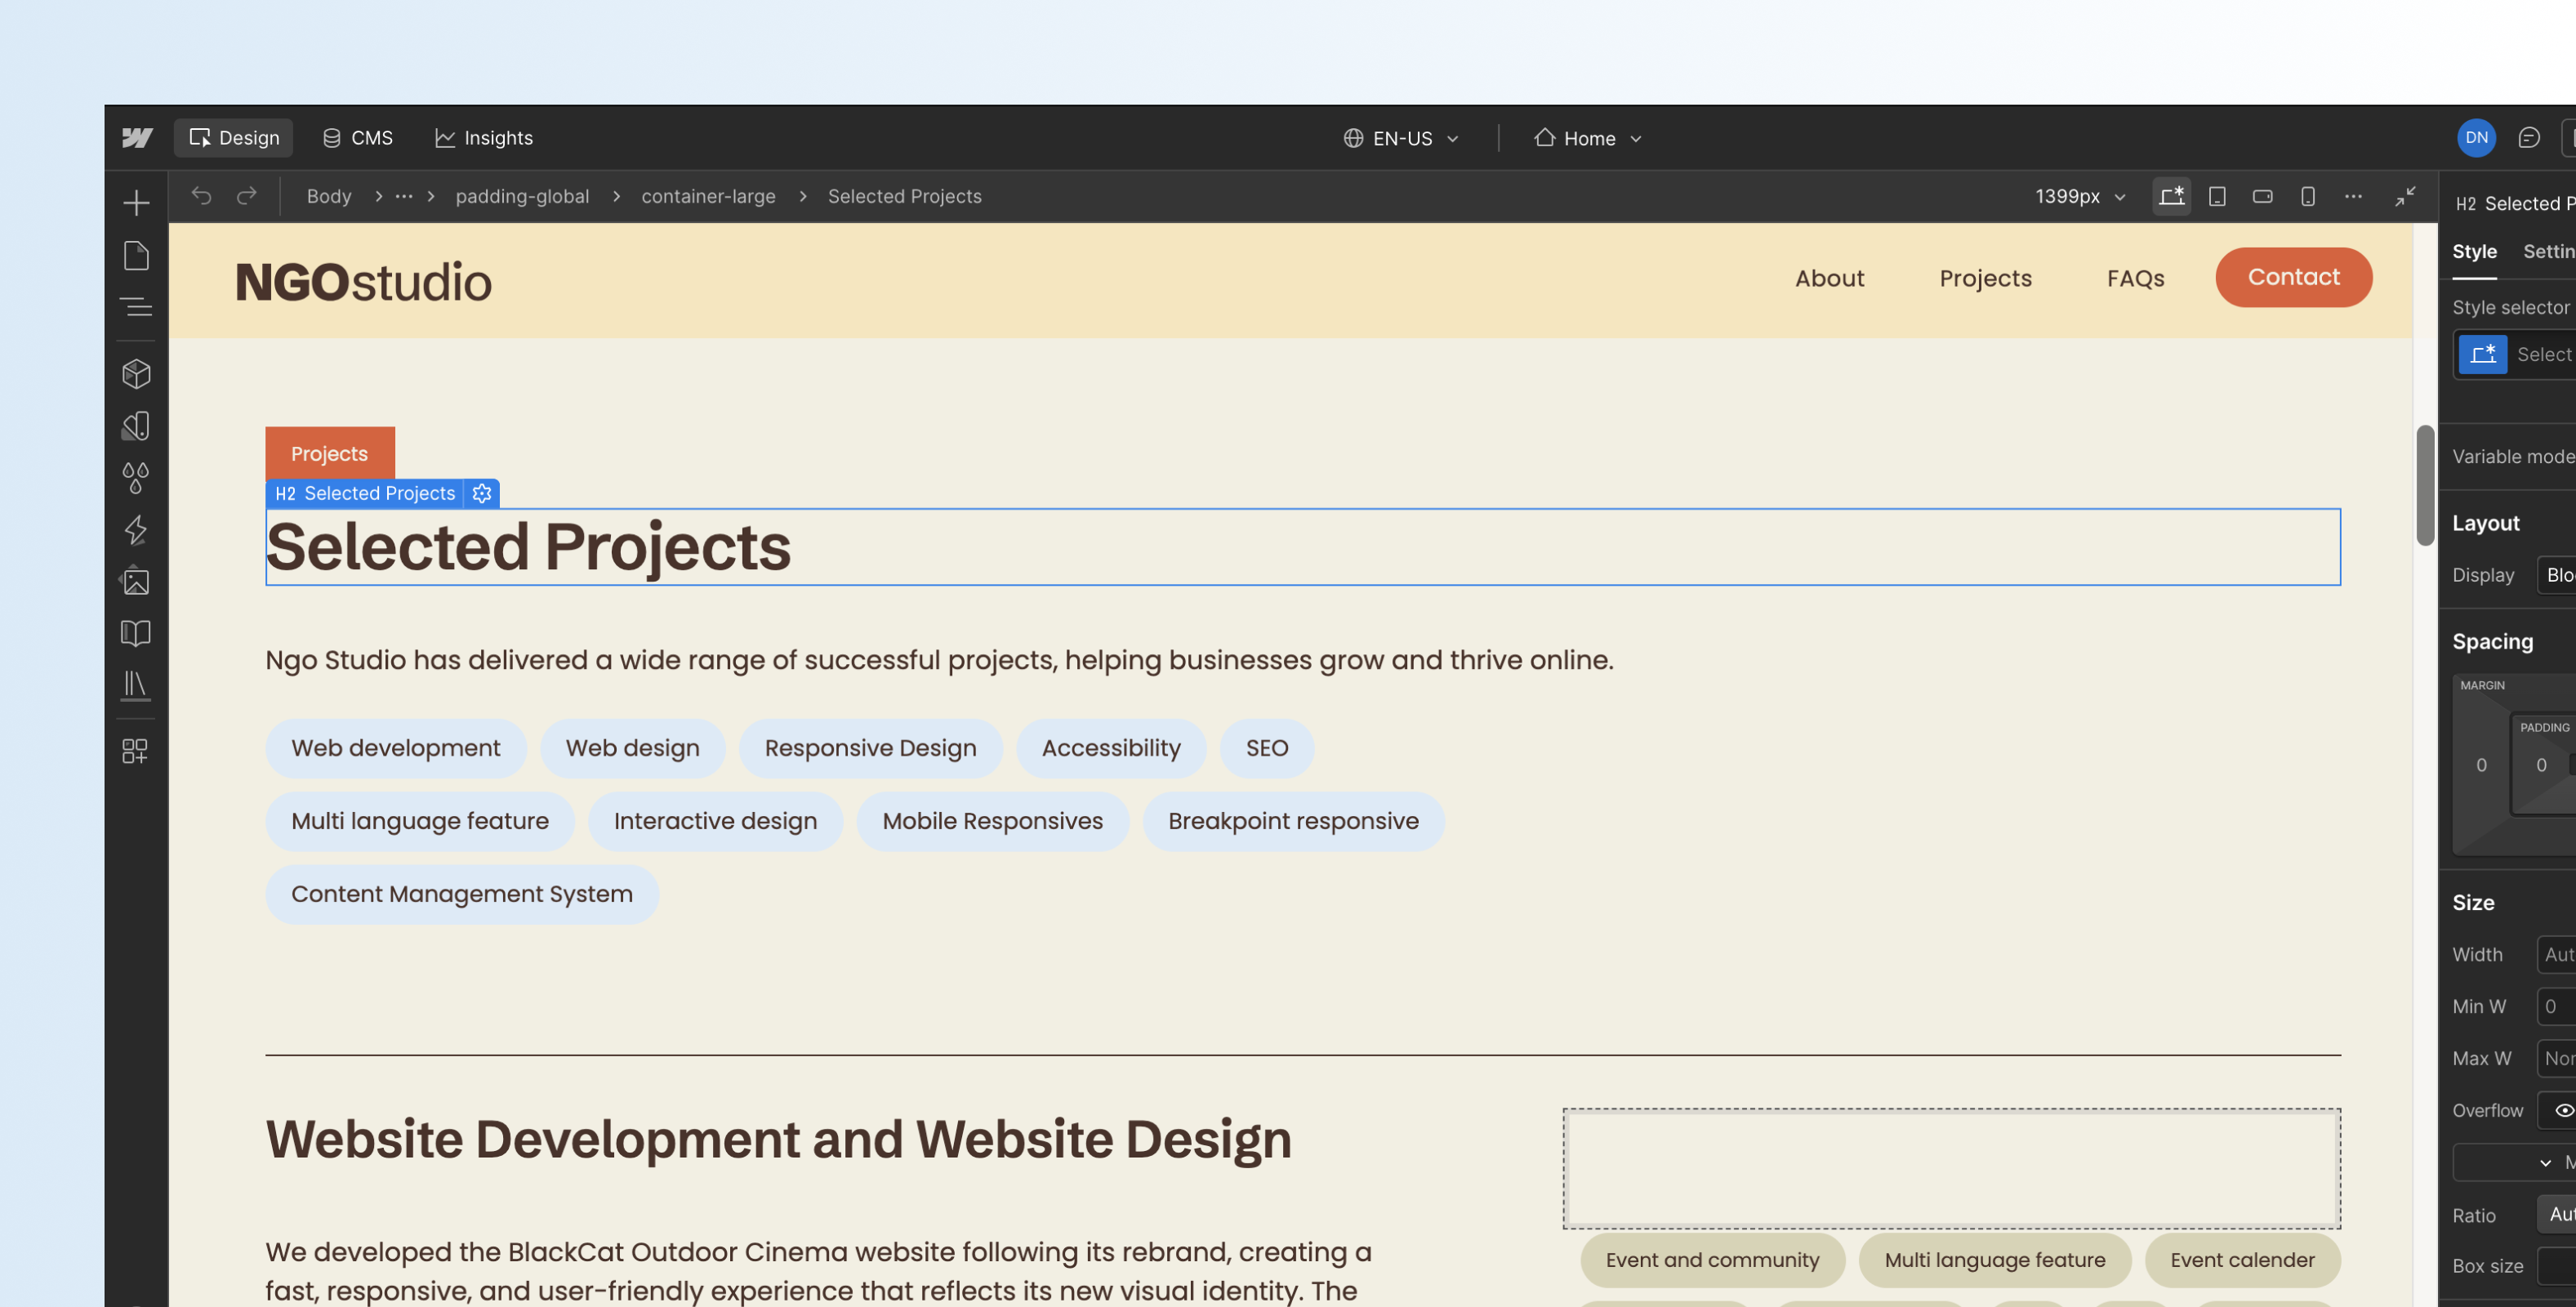Select the Style tab in right panel

tap(2474, 252)
